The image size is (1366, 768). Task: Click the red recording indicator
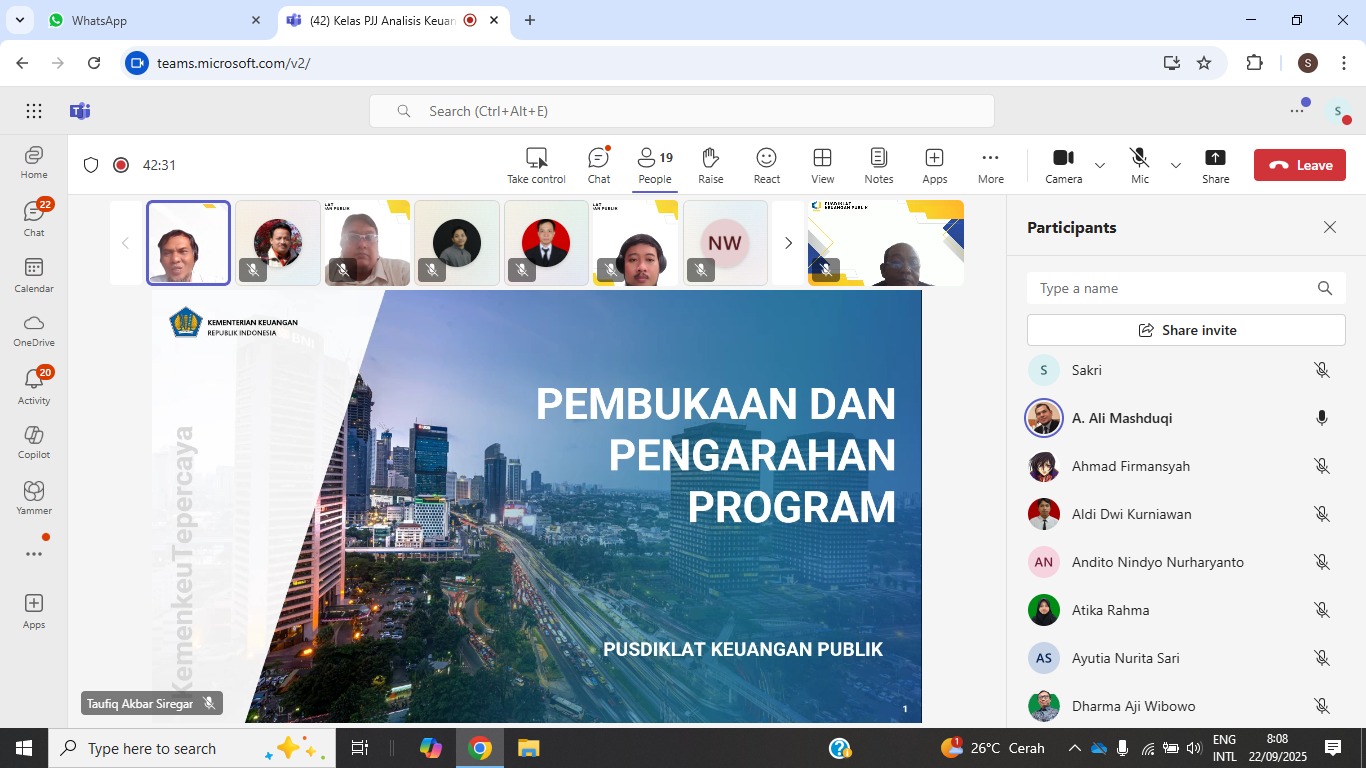tap(121, 165)
